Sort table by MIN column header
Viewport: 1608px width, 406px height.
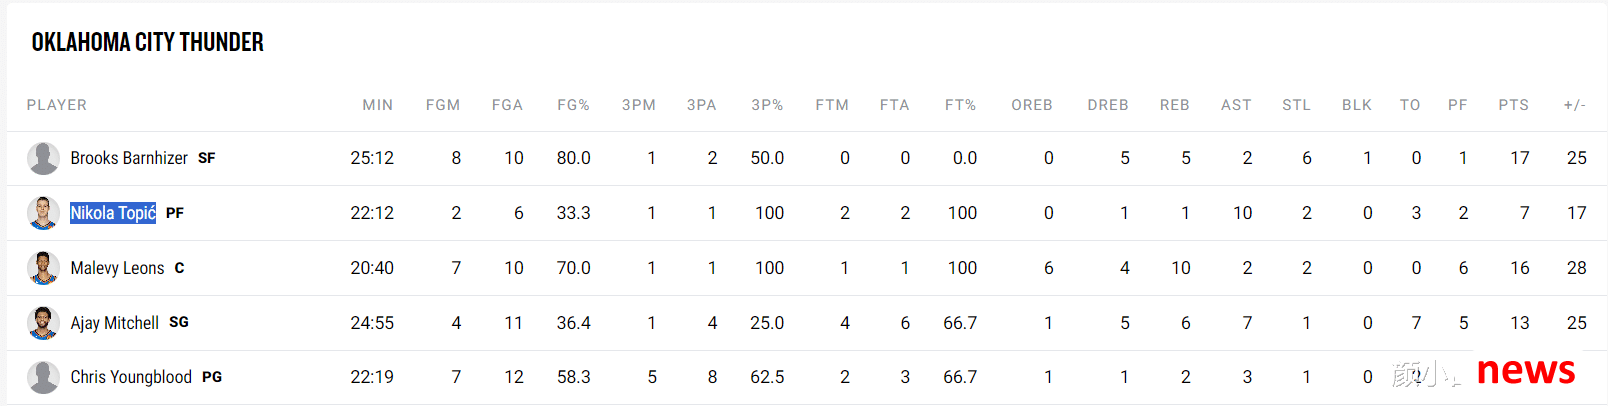click(x=378, y=105)
